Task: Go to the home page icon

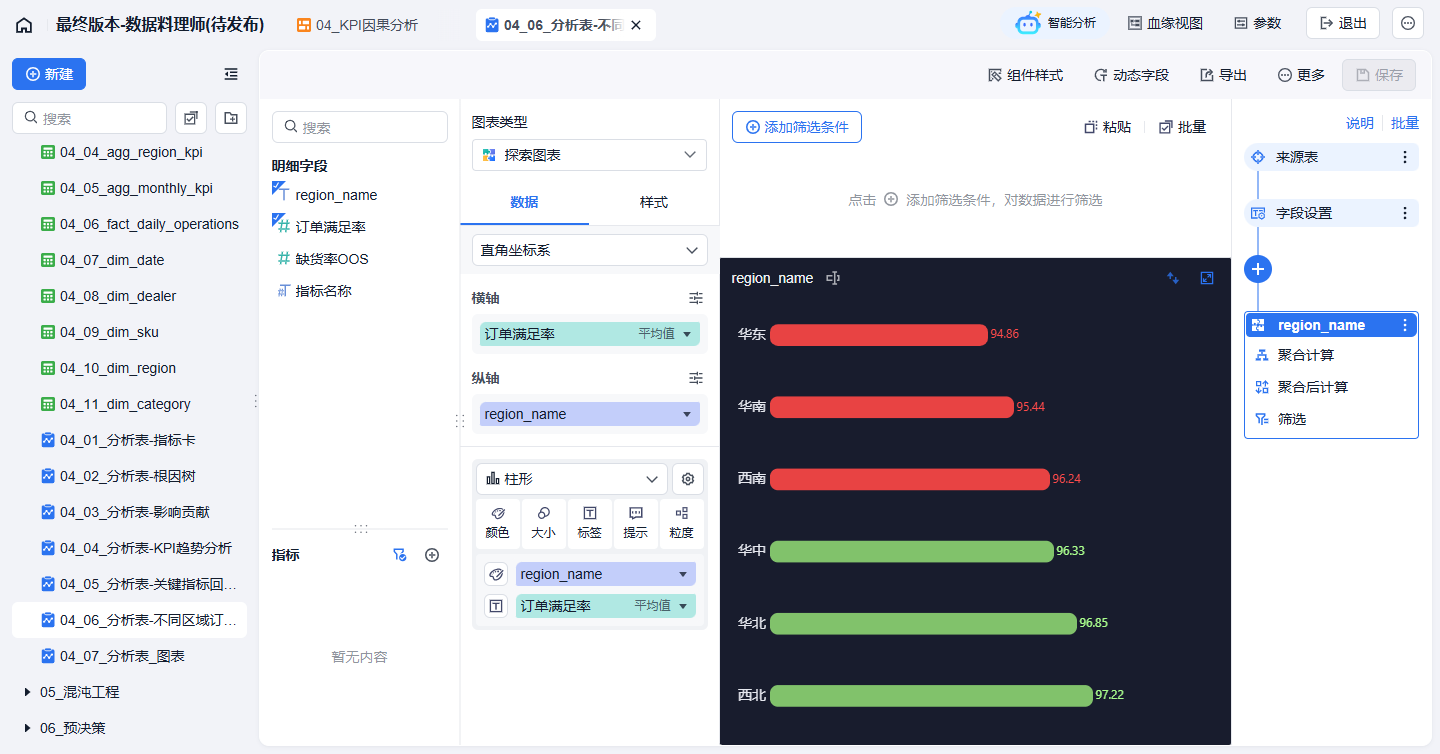Action: pos(24,25)
